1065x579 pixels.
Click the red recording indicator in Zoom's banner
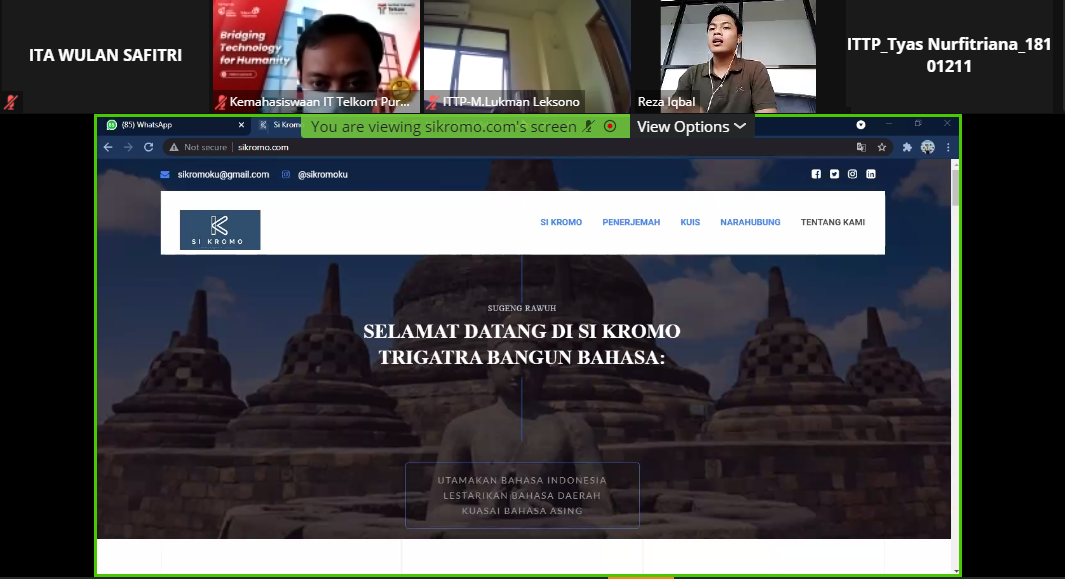pyautogui.click(x=611, y=126)
